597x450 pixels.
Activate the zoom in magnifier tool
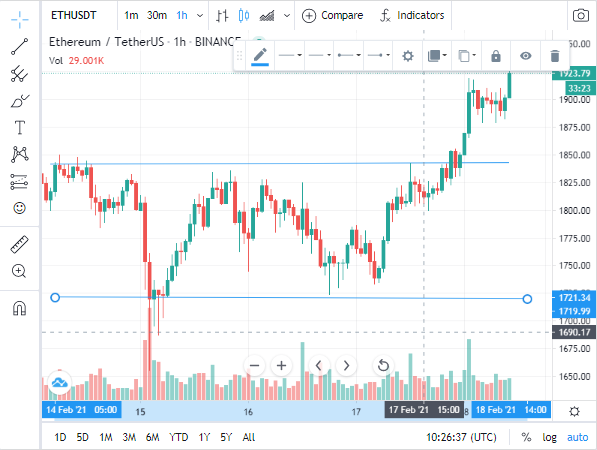19,271
